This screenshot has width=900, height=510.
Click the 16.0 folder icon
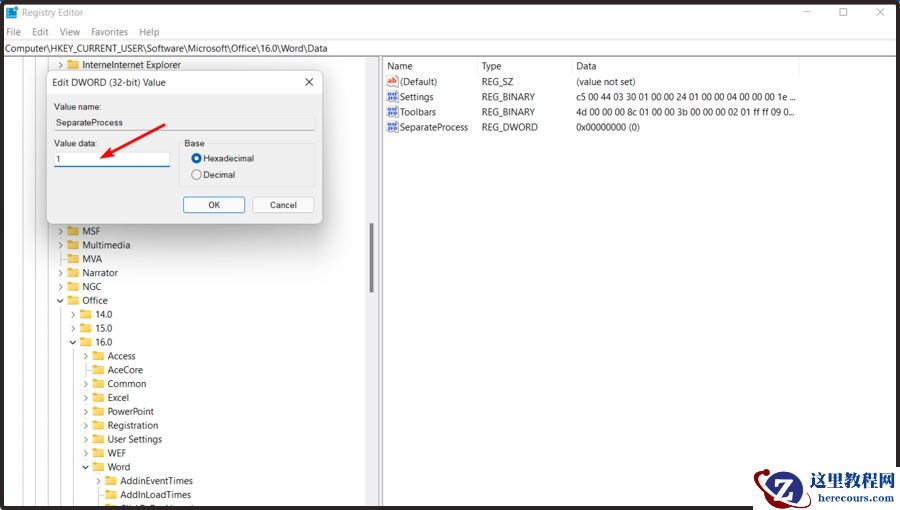(x=86, y=342)
